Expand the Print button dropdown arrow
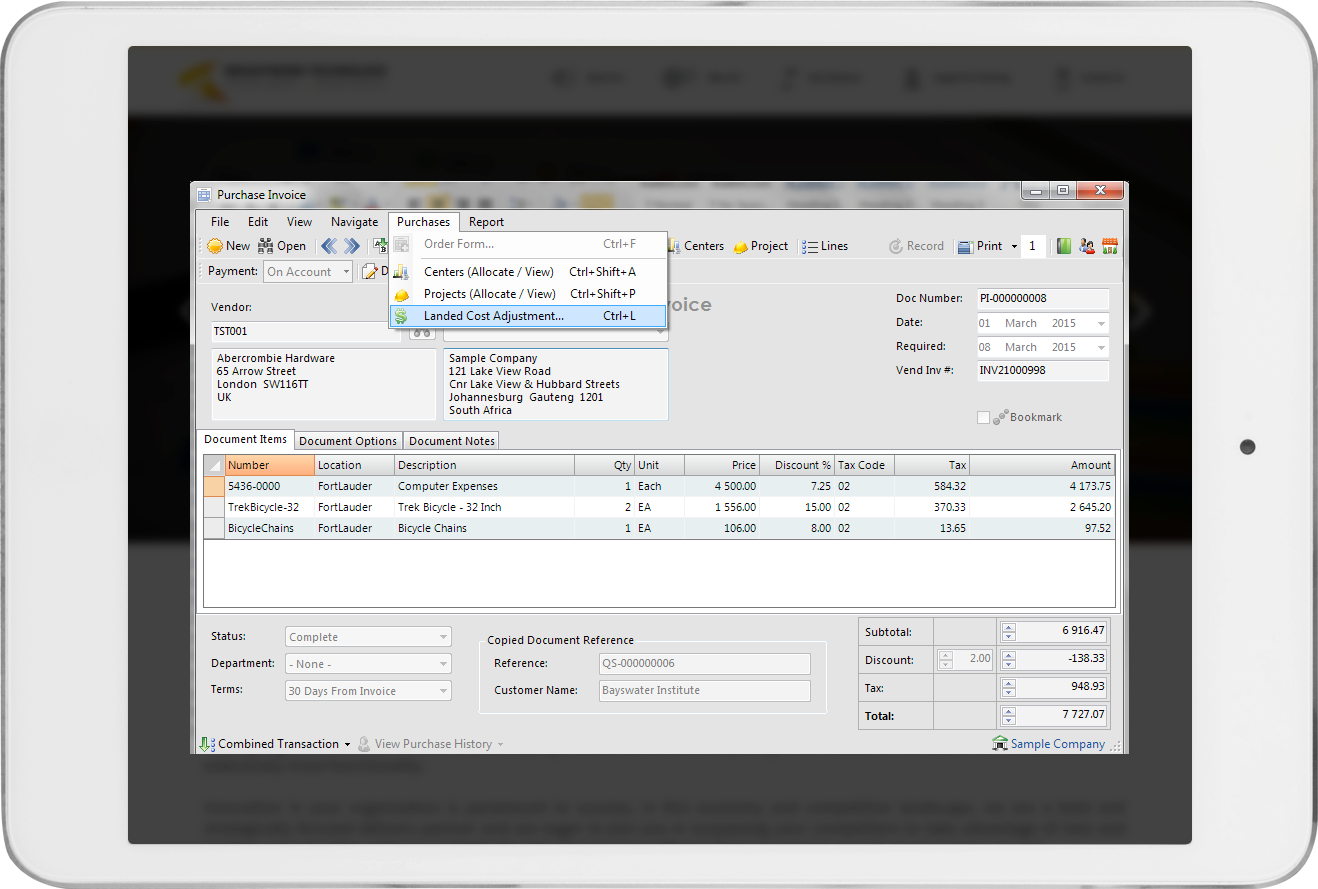This screenshot has height=889, width=1318. [1014, 247]
